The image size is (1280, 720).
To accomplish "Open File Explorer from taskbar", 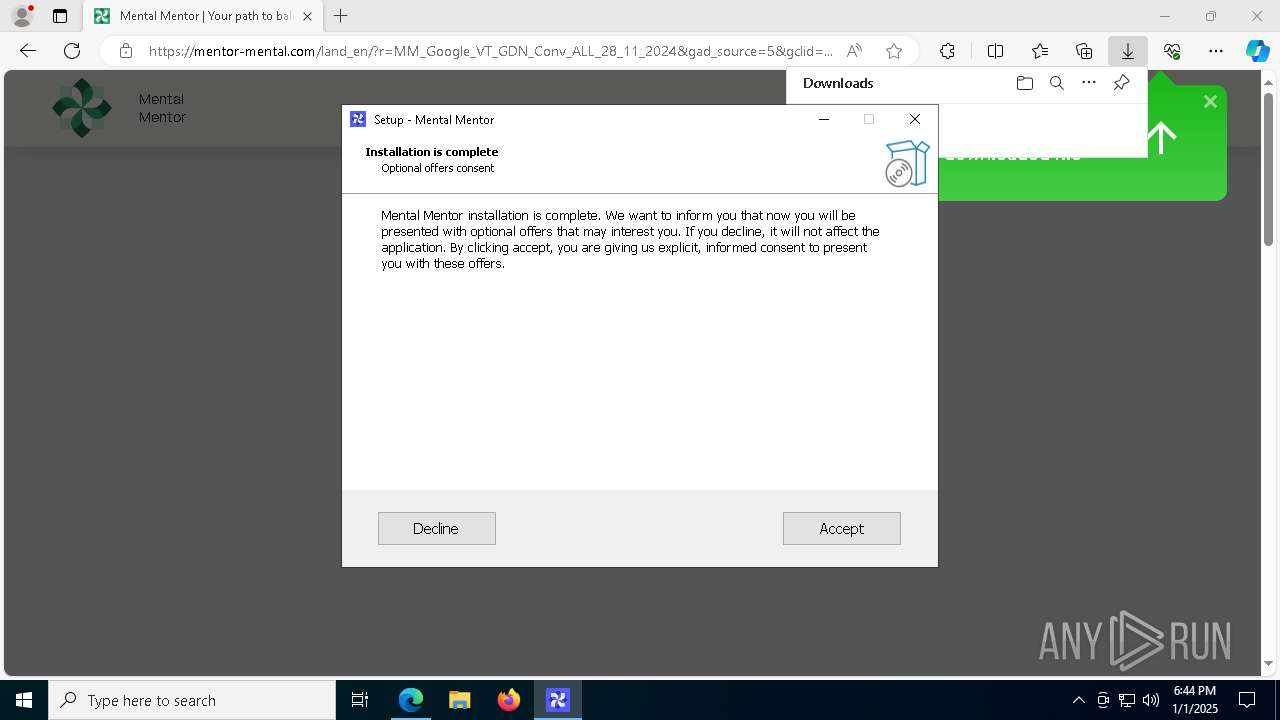I will (x=460, y=700).
